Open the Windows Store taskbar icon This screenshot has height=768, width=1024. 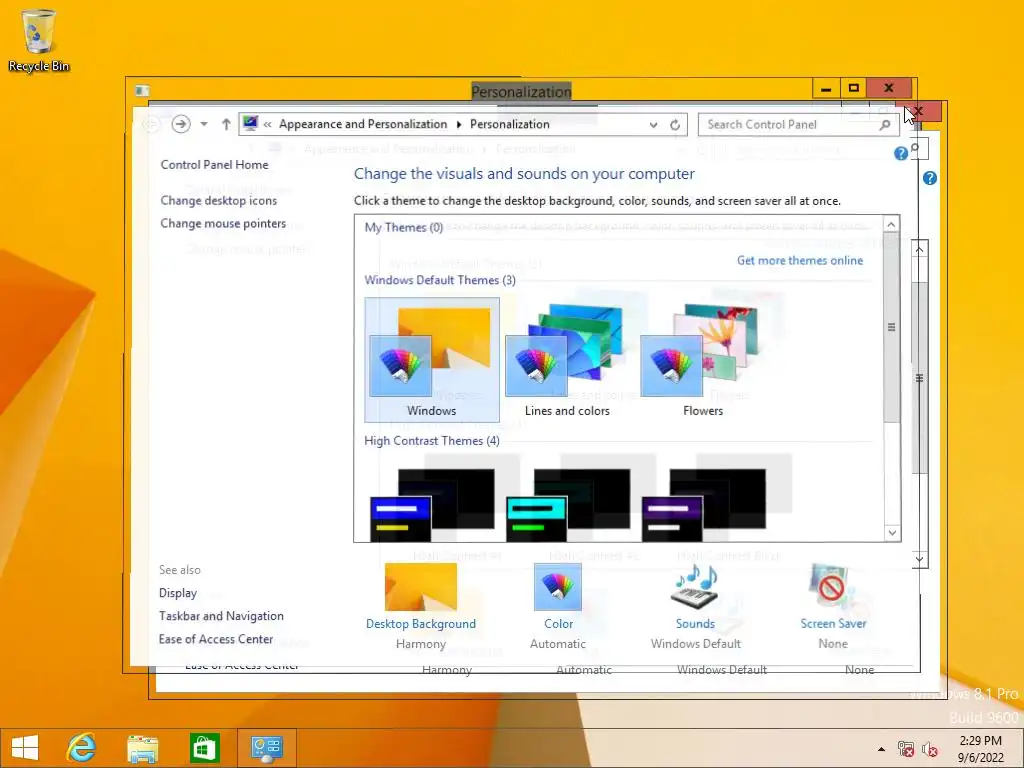click(x=204, y=748)
